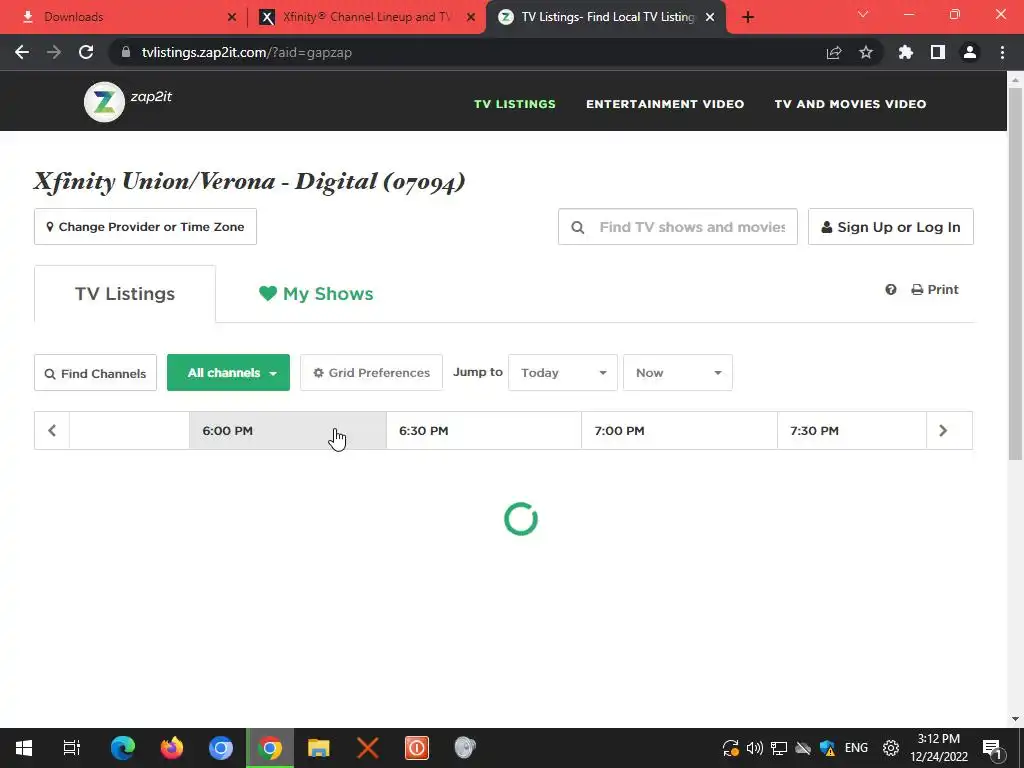Show earlier times with left arrow

(52, 430)
